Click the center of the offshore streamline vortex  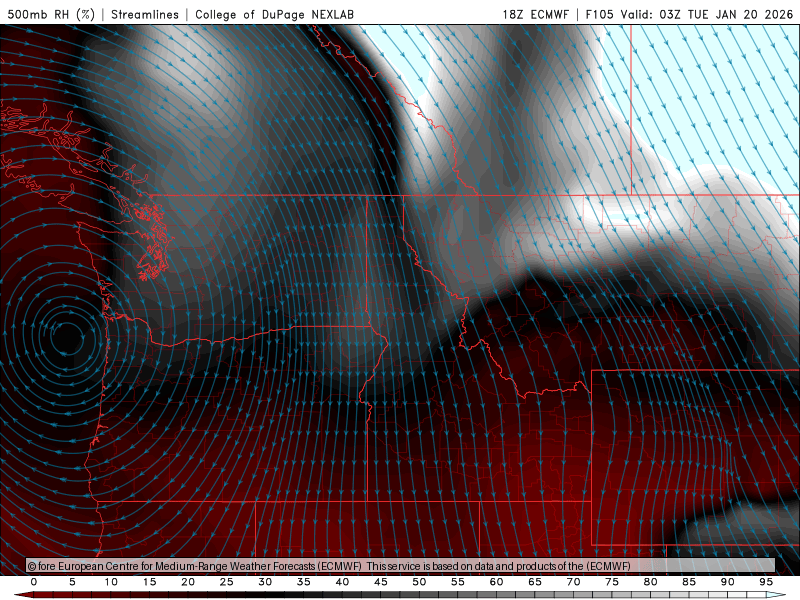pos(65,337)
